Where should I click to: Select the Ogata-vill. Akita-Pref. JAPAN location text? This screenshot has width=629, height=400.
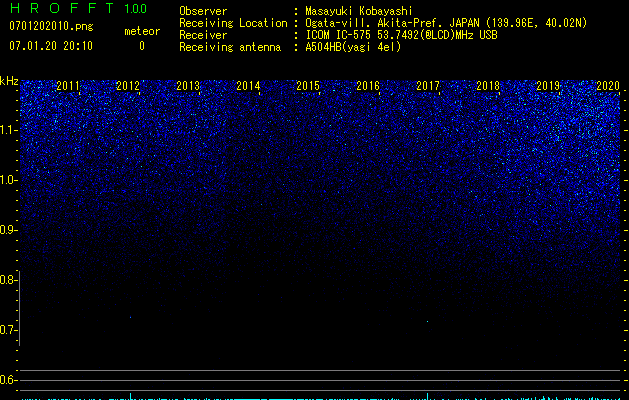point(446,23)
